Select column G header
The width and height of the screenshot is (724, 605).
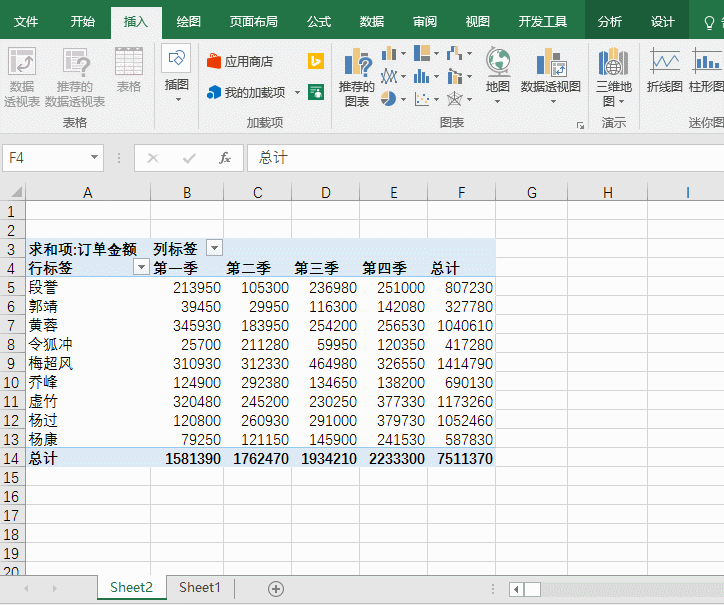pos(531,192)
